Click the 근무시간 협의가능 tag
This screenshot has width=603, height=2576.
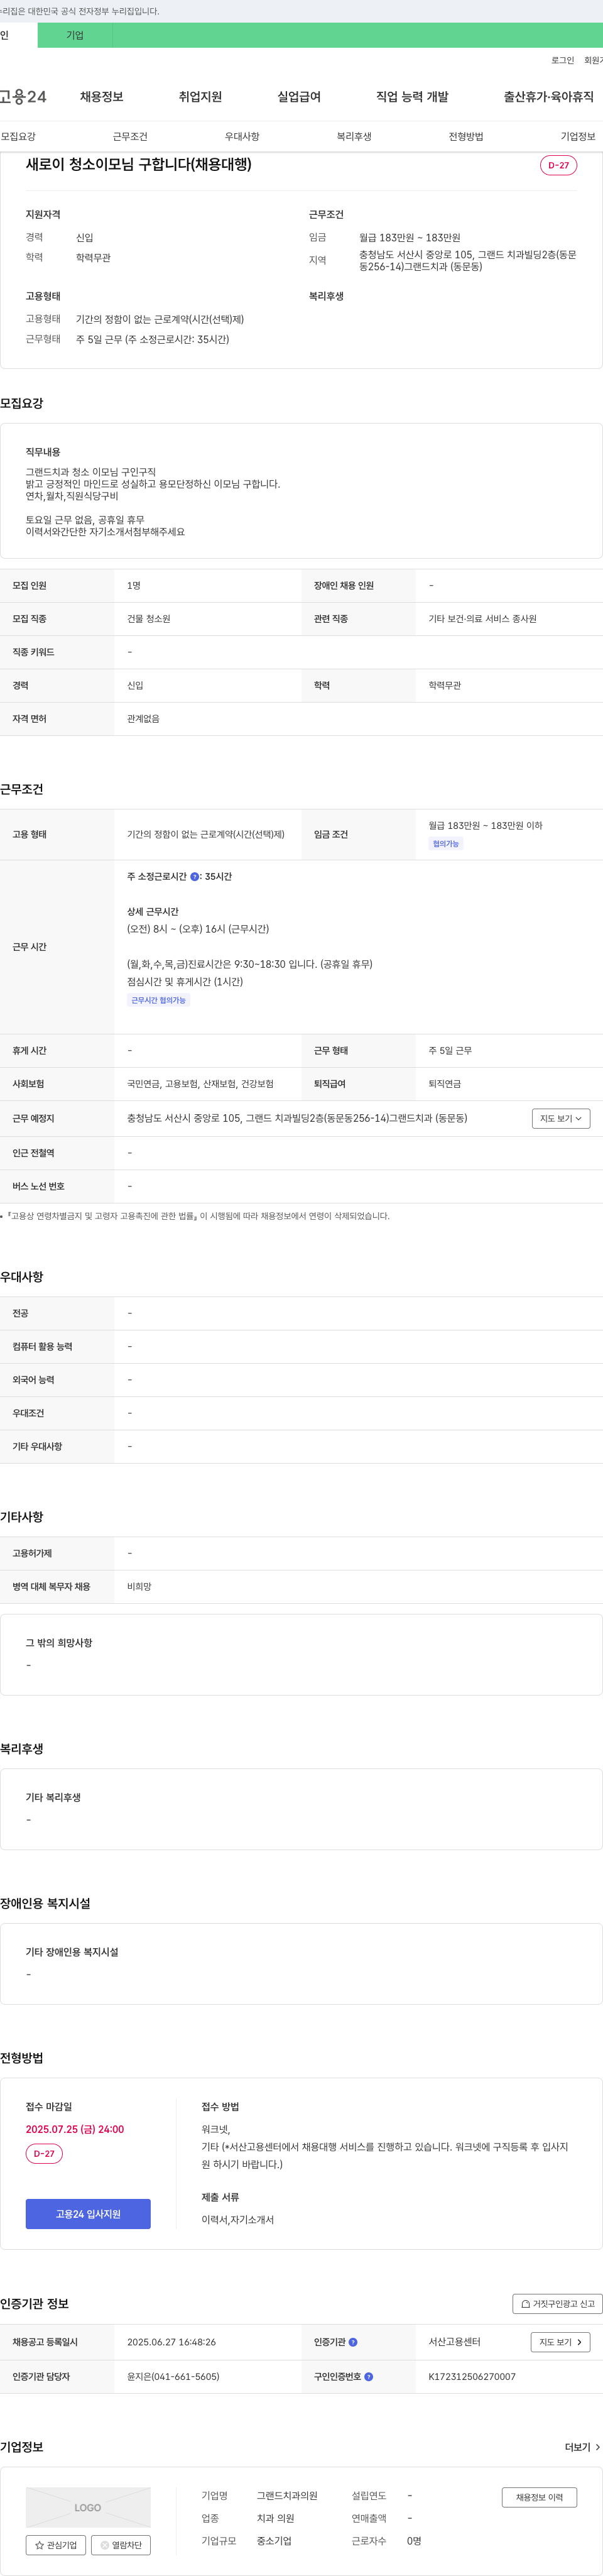[x=158, y=1000]
